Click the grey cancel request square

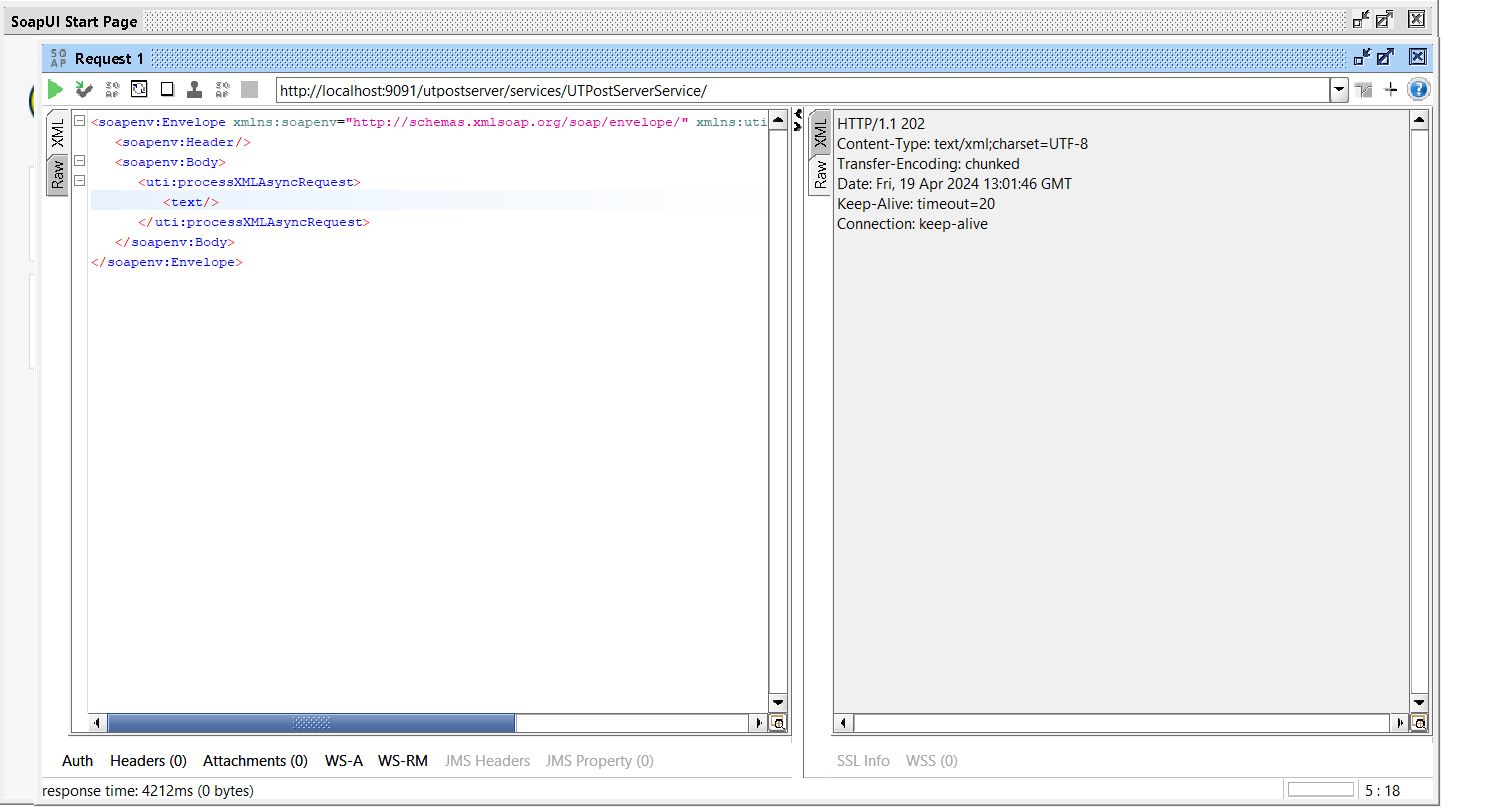(x=249, y=90)
